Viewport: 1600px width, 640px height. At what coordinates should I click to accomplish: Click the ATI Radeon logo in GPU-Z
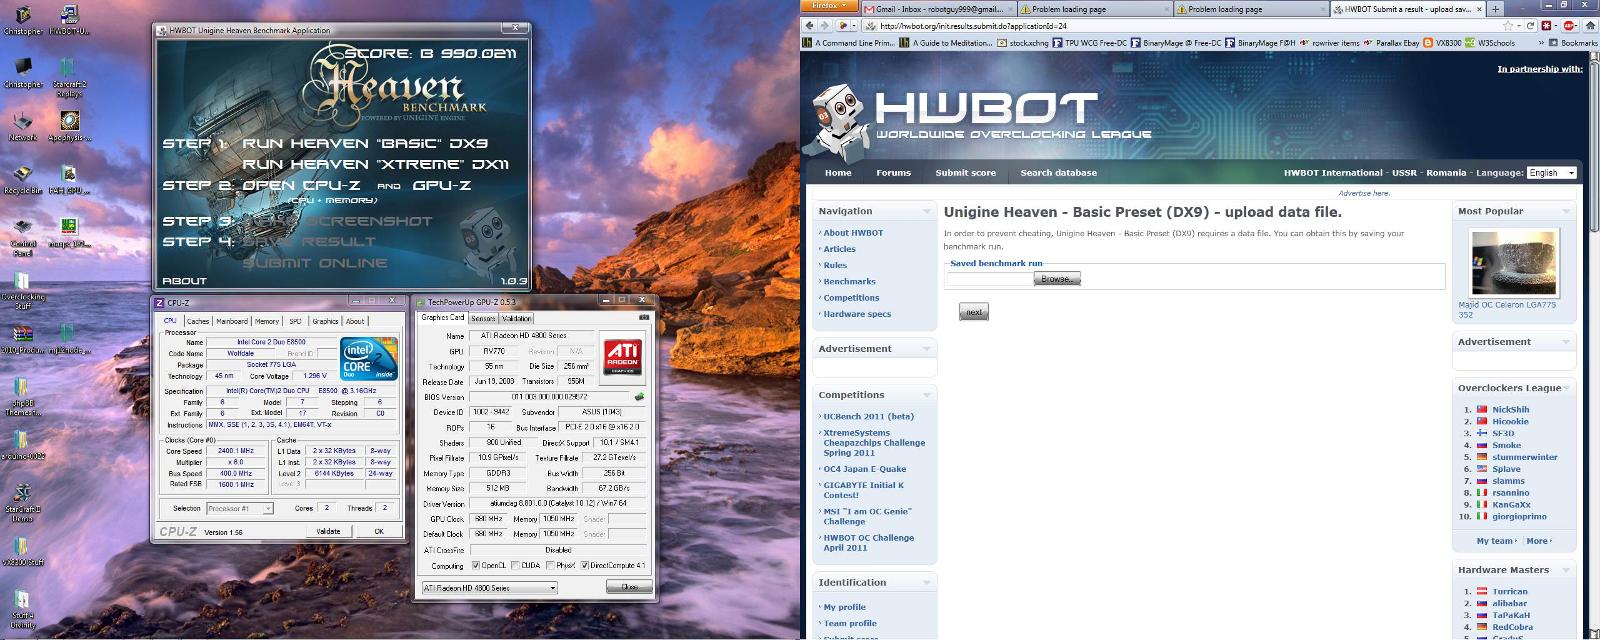click(624, 360)
